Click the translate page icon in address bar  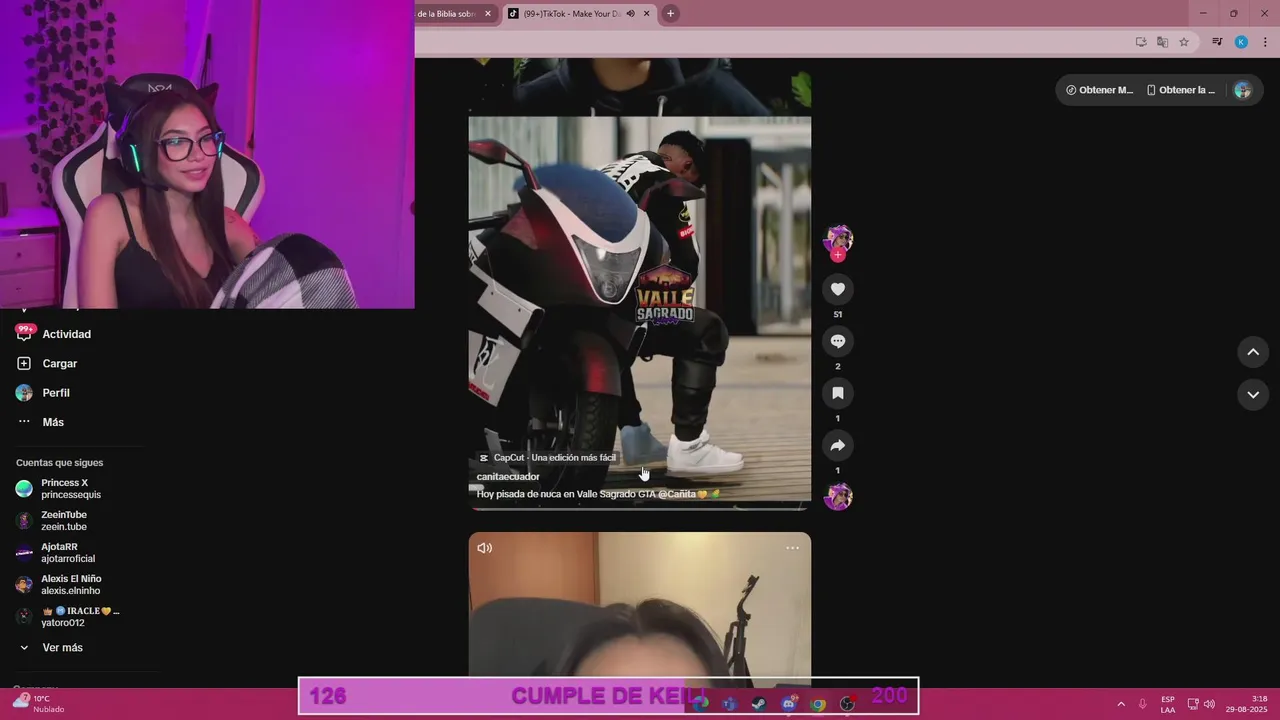tap(1162, 42)
